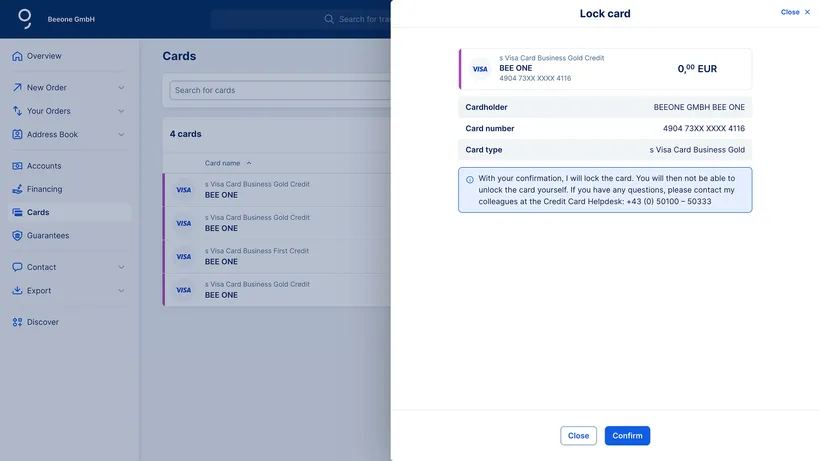Click the Cards icon in sidebar
The width and height of the screenshot is (820, 461).
(x=17, y=212)
